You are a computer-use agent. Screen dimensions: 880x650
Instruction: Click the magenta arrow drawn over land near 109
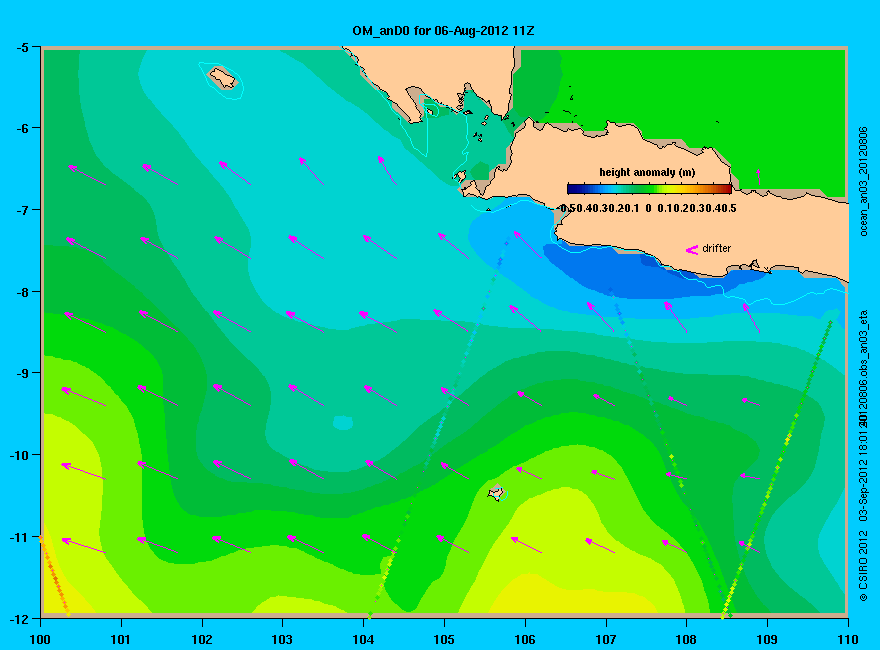coord(759,177)
